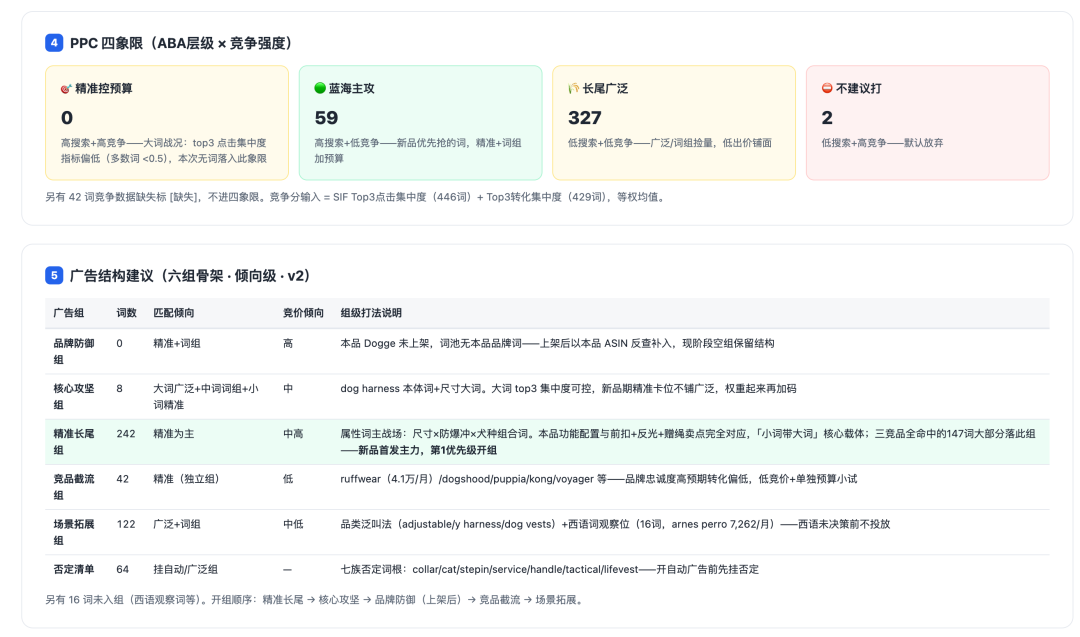Click word count 8 in 核心攻坚组 row

(120, 388)
